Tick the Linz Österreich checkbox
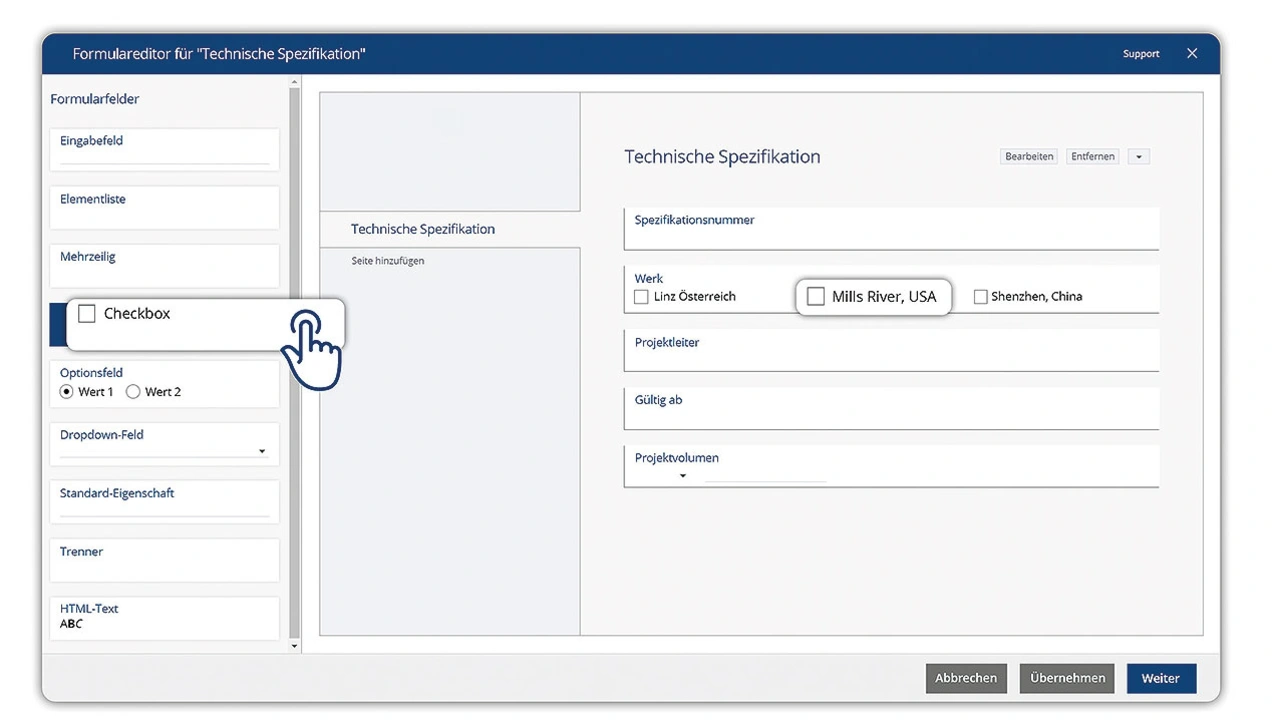This screenshot has height=723, width=1280. coord(642,297)
